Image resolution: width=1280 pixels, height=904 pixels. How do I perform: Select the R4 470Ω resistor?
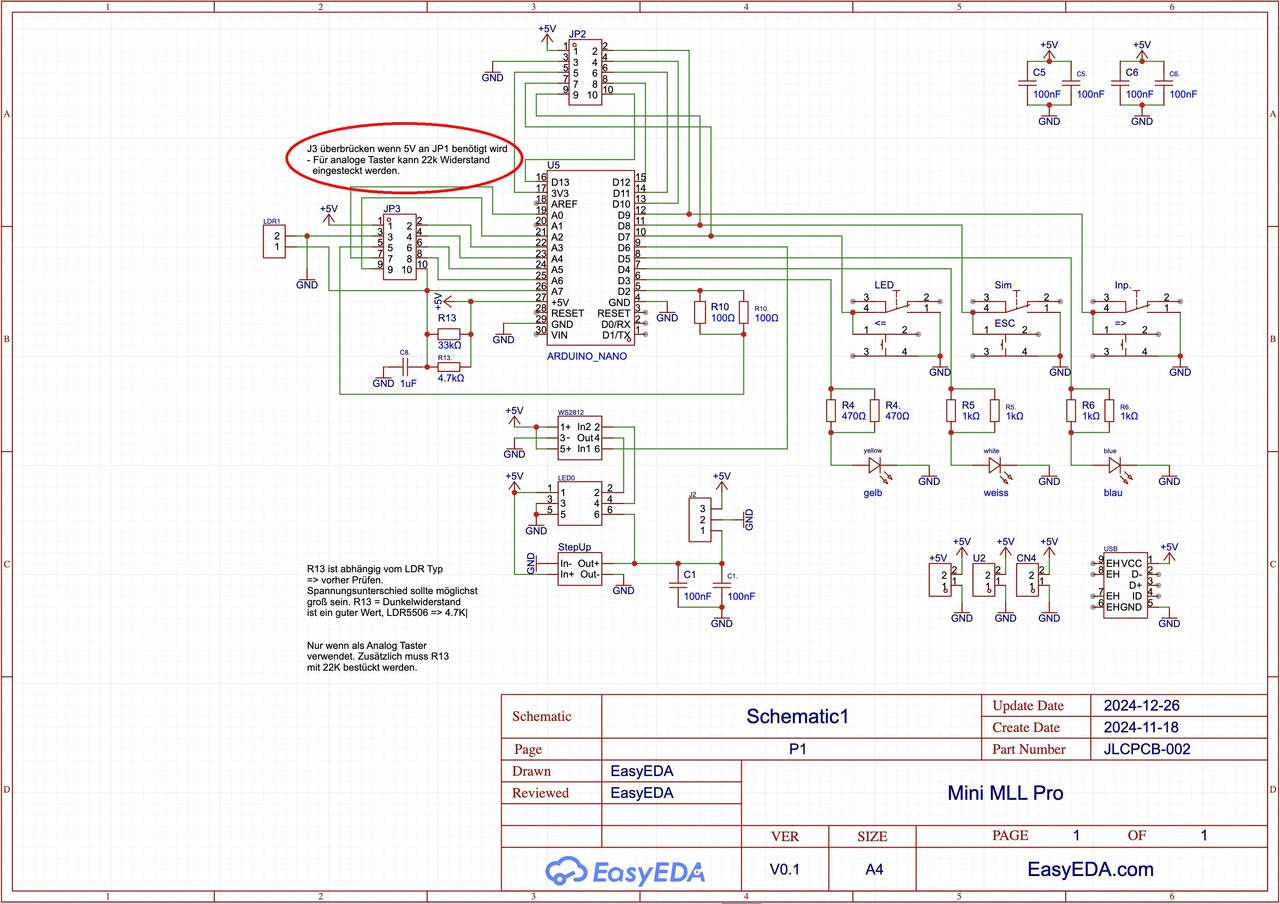click(830, 410)
